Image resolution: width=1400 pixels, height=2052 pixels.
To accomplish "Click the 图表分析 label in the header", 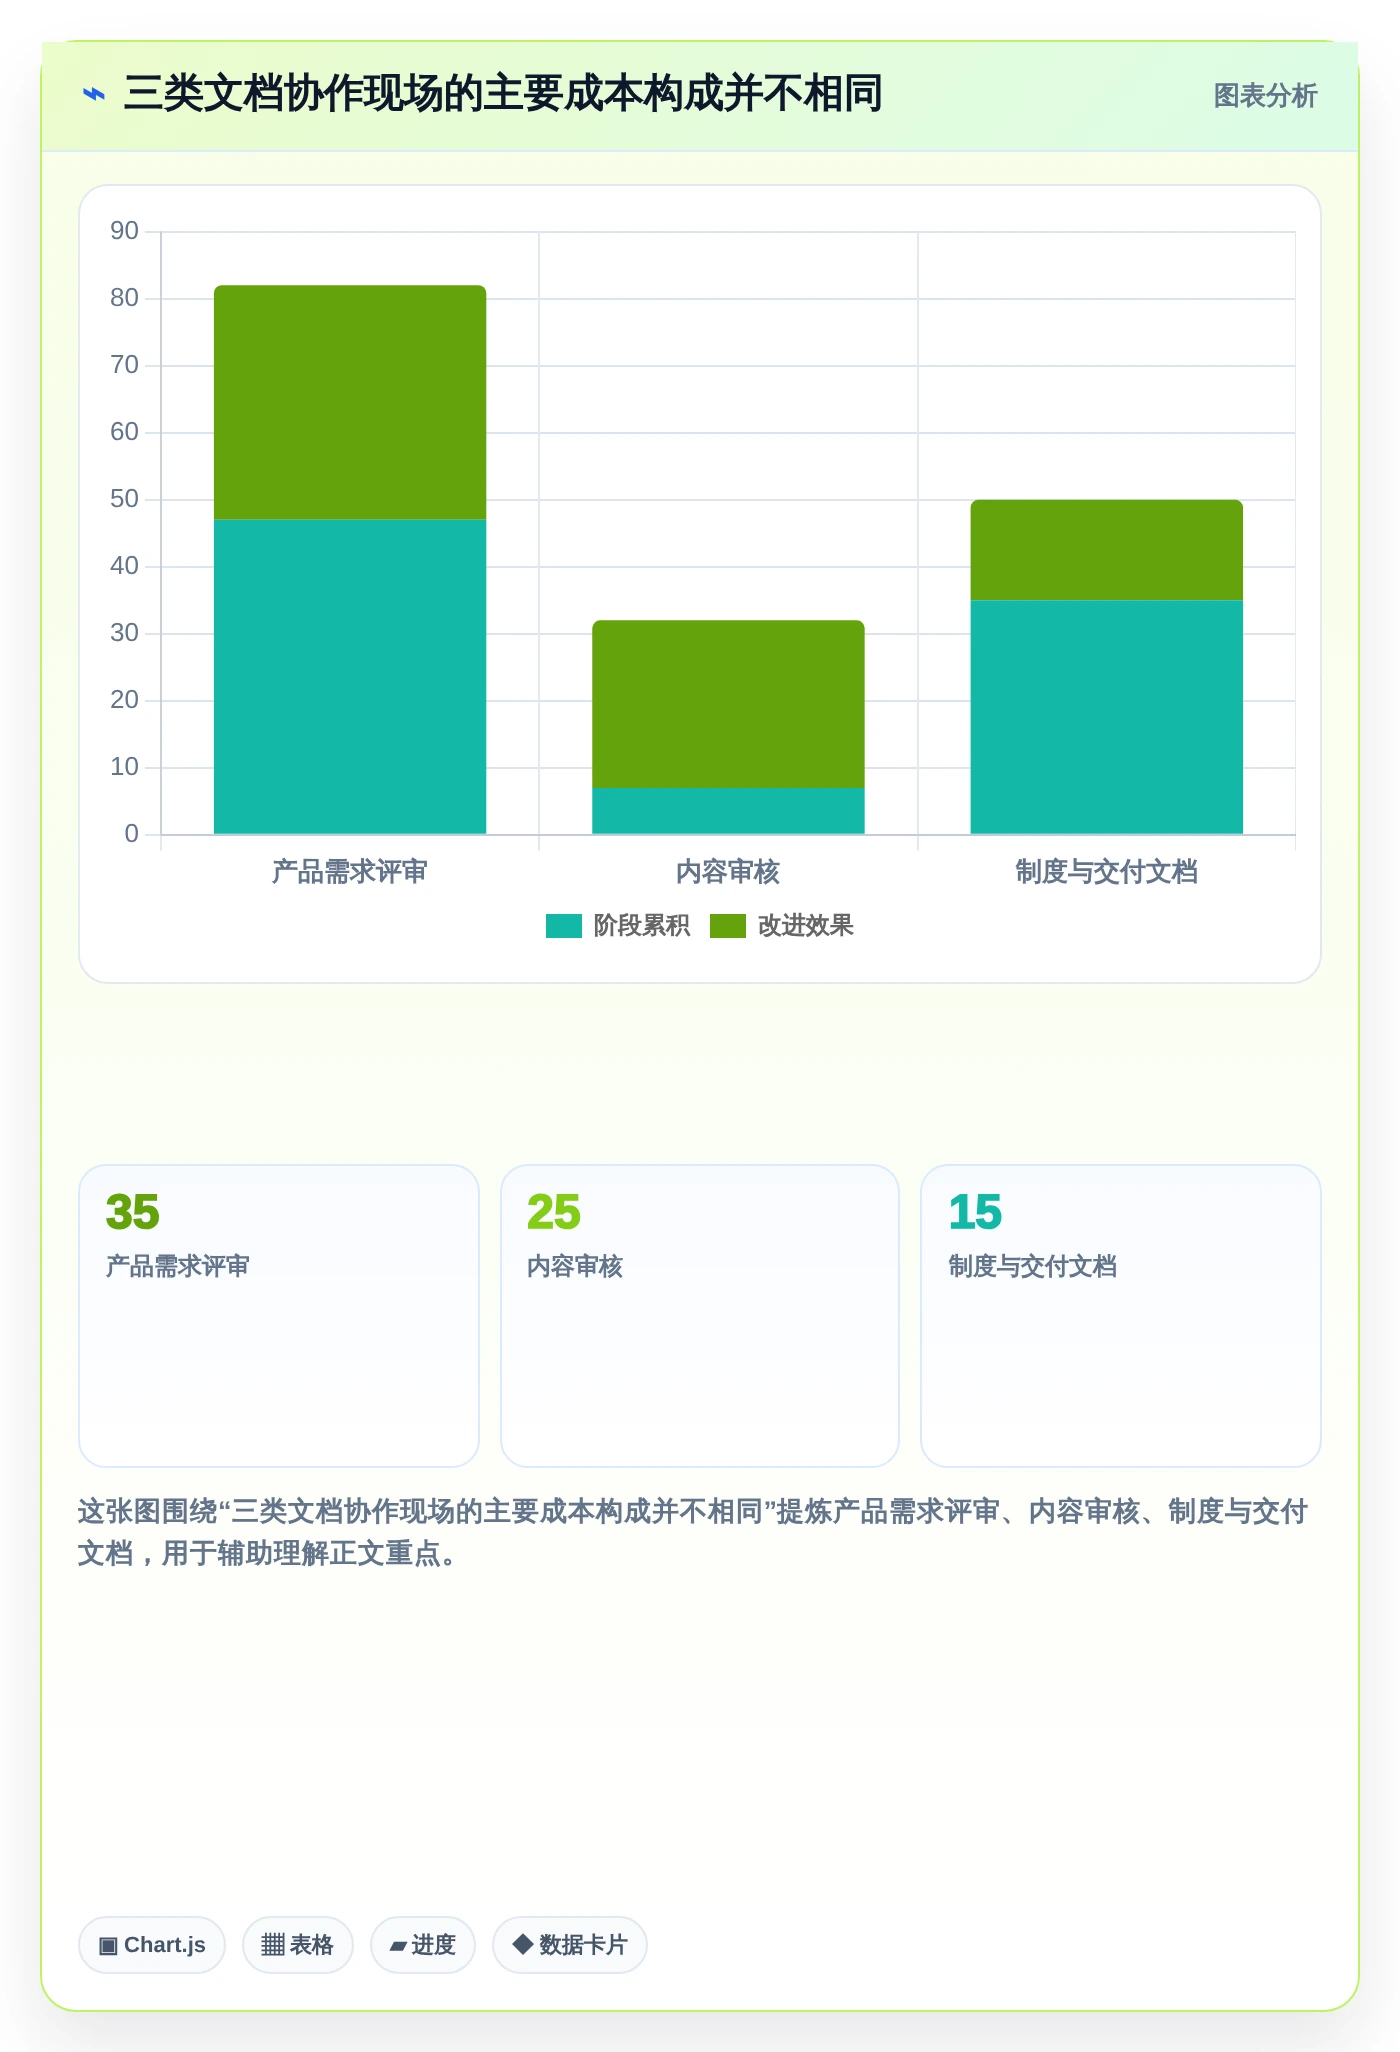I will tap(1265, 96).
